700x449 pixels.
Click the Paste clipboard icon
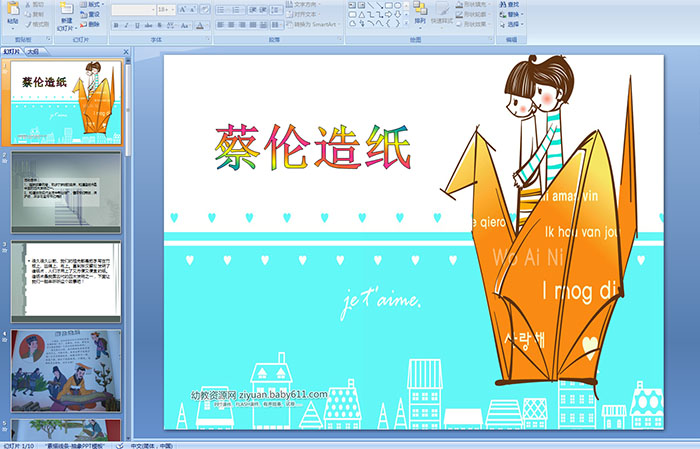pos(13,9)
